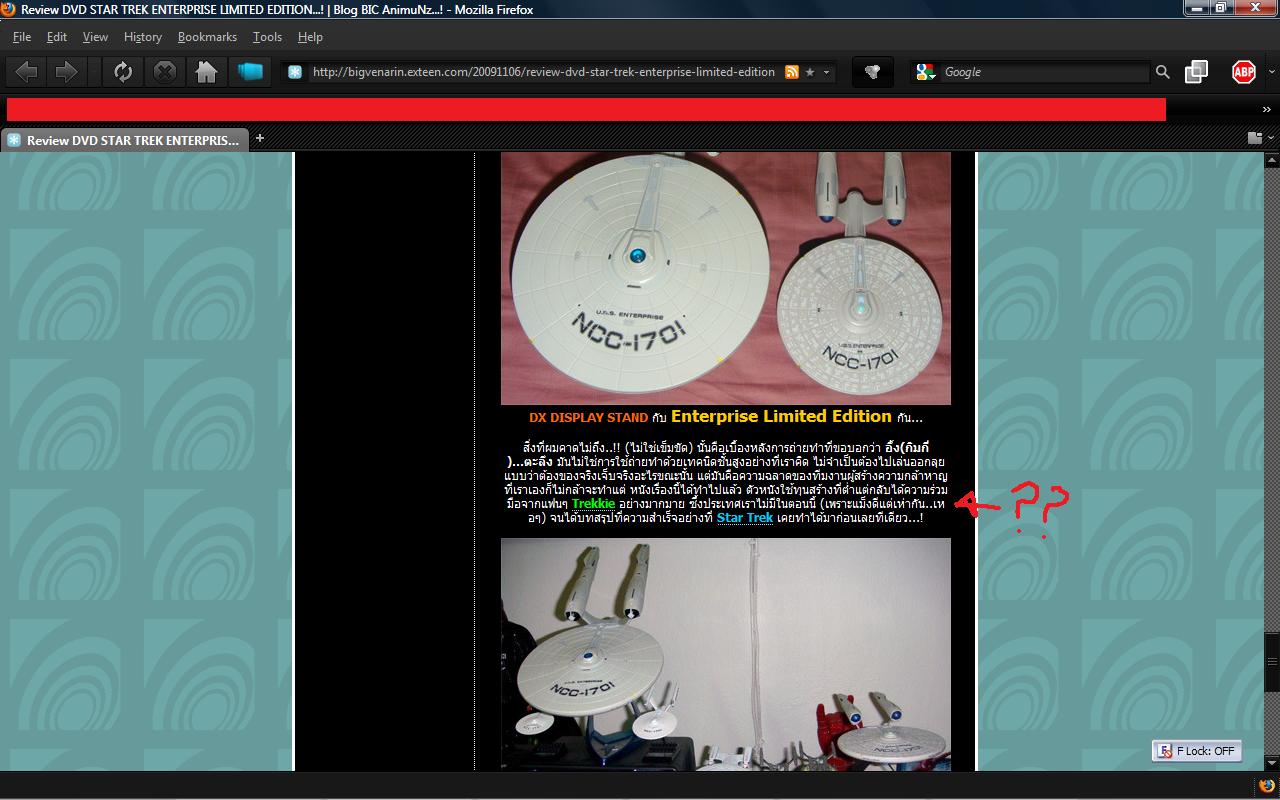
Task: Click the Enterprise models on stands photo
Action: pos(726,654)
